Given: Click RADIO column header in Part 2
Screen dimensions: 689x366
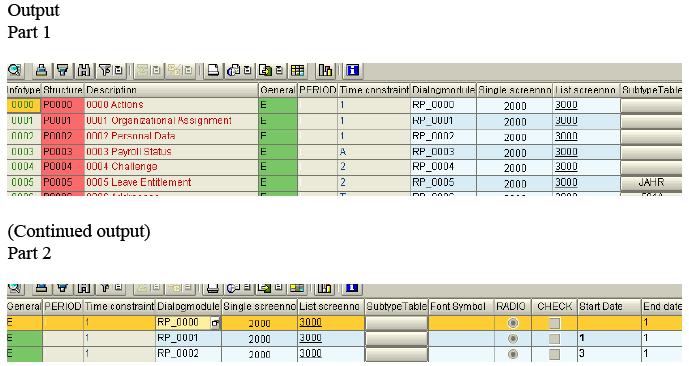Looking at the screenshot, I should coord(513,306).
